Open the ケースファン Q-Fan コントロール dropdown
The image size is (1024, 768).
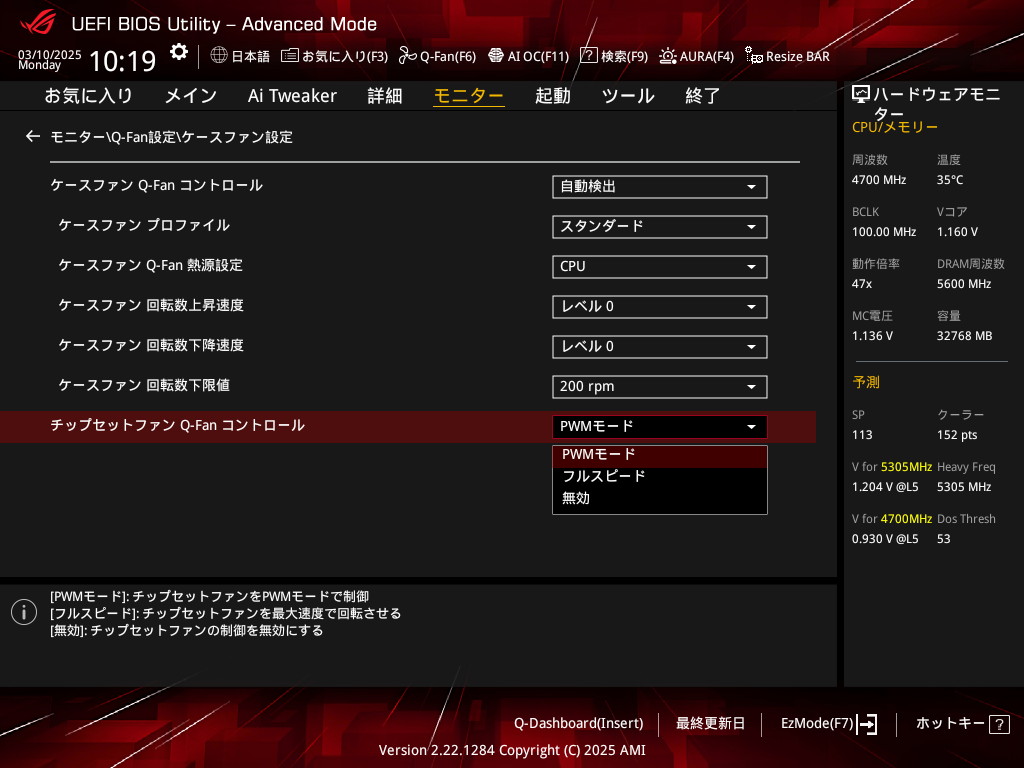pyautogui.click(x=660, y=187)
